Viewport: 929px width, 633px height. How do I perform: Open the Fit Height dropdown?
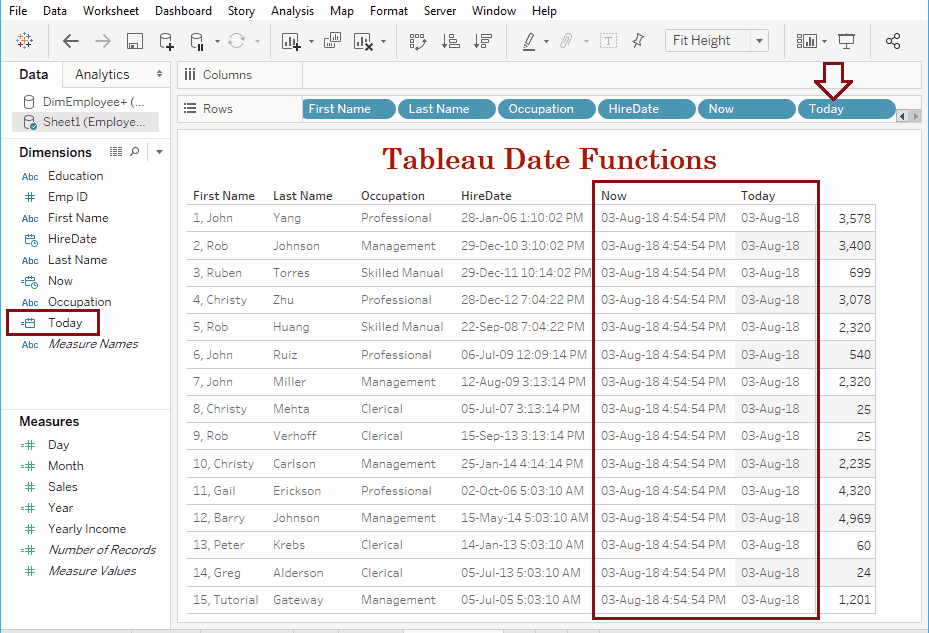click(x=760, y=40)
